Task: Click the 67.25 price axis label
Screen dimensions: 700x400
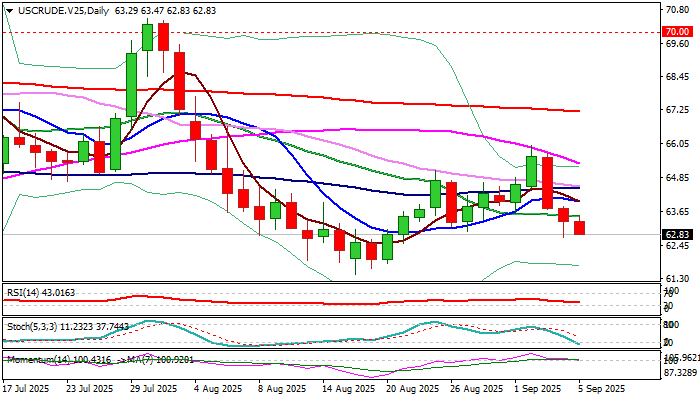Action: [x=679, y=110]
